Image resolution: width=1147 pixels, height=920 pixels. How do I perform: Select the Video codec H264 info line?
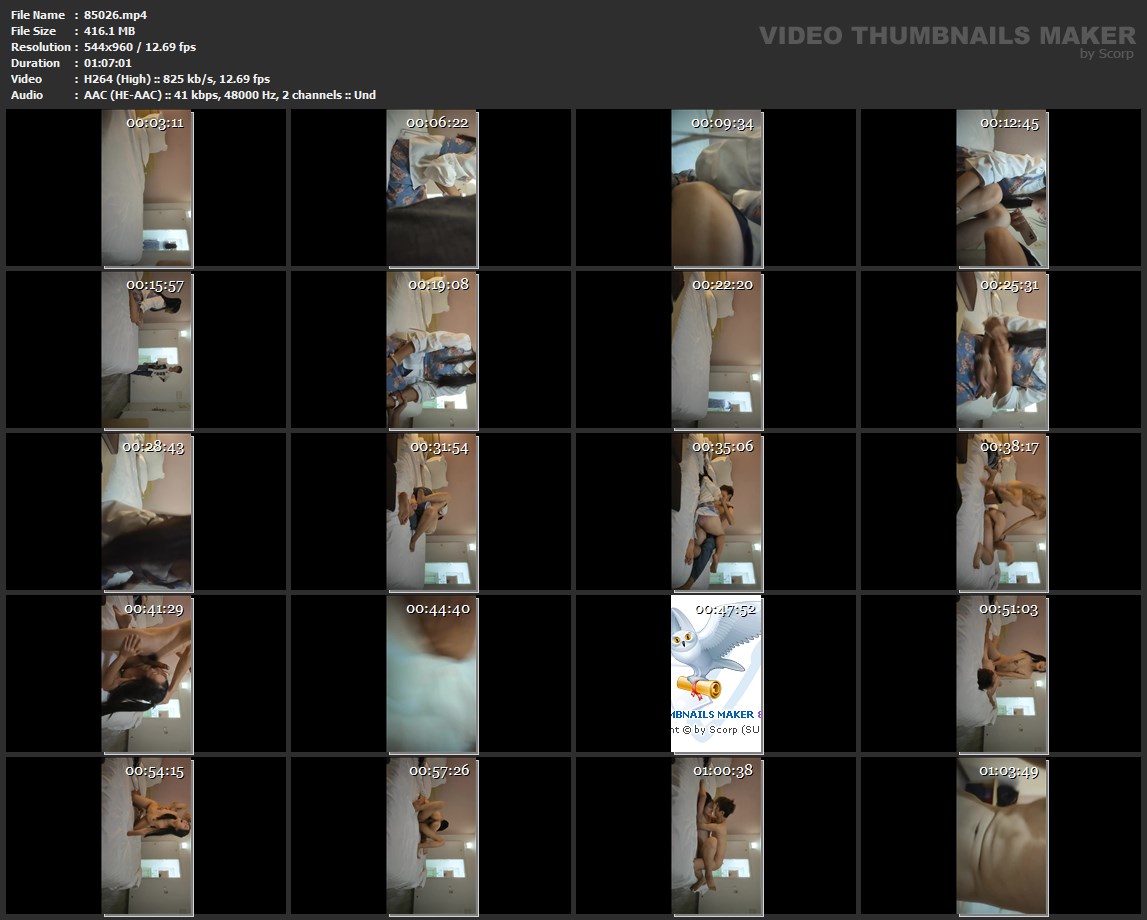pos(177,79)
